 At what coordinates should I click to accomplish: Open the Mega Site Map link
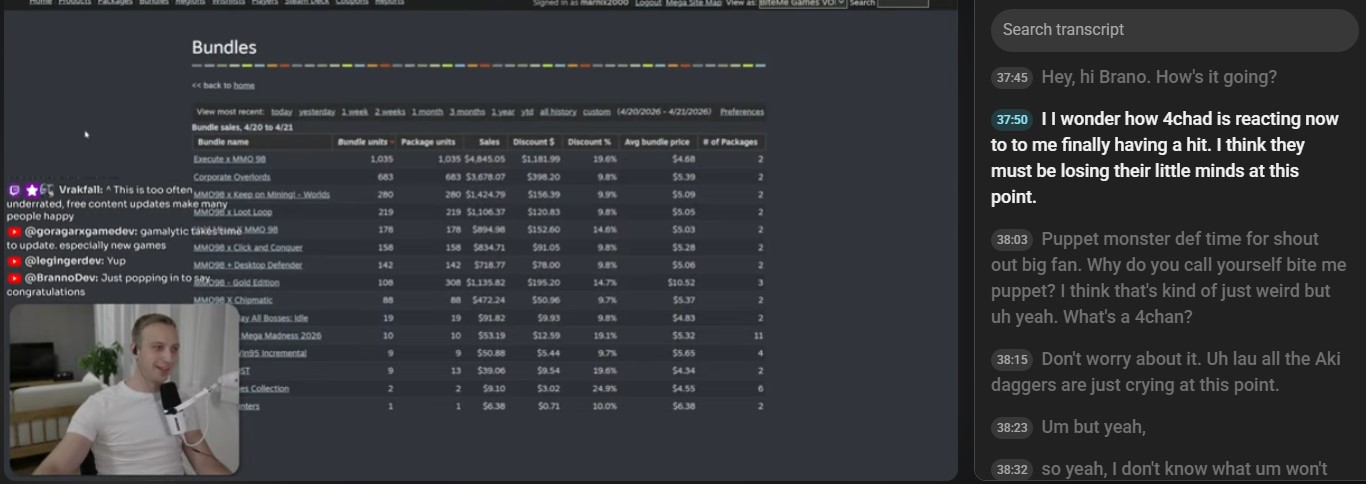point(692,3)
